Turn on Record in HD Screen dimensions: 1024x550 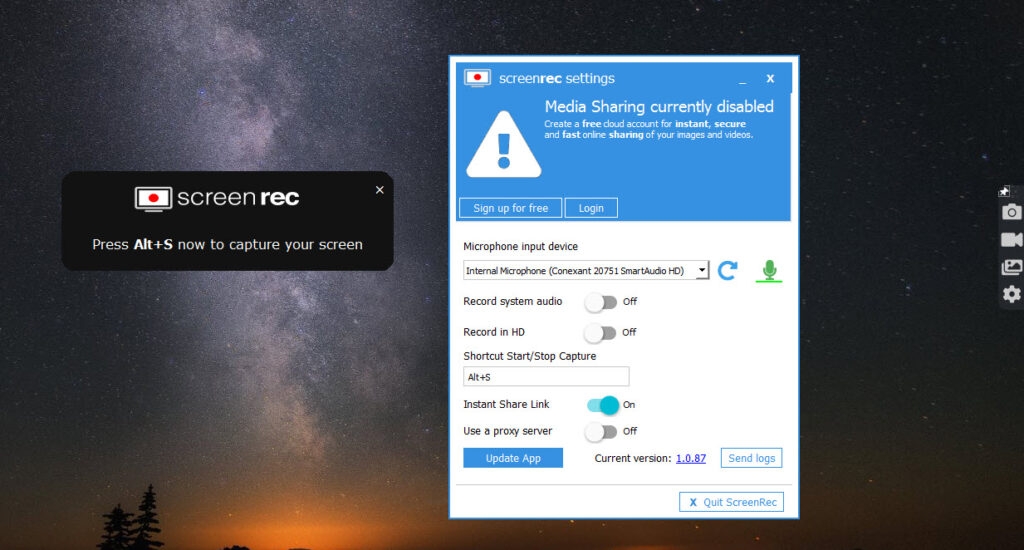pos(601,332)
